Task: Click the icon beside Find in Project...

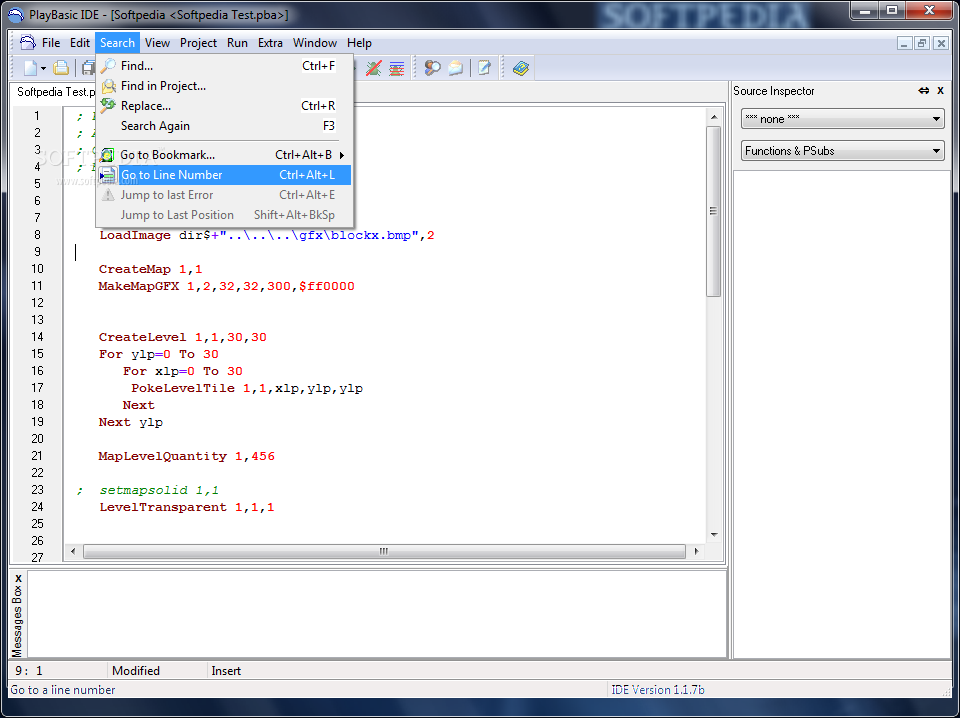Action: coord(108,86)
